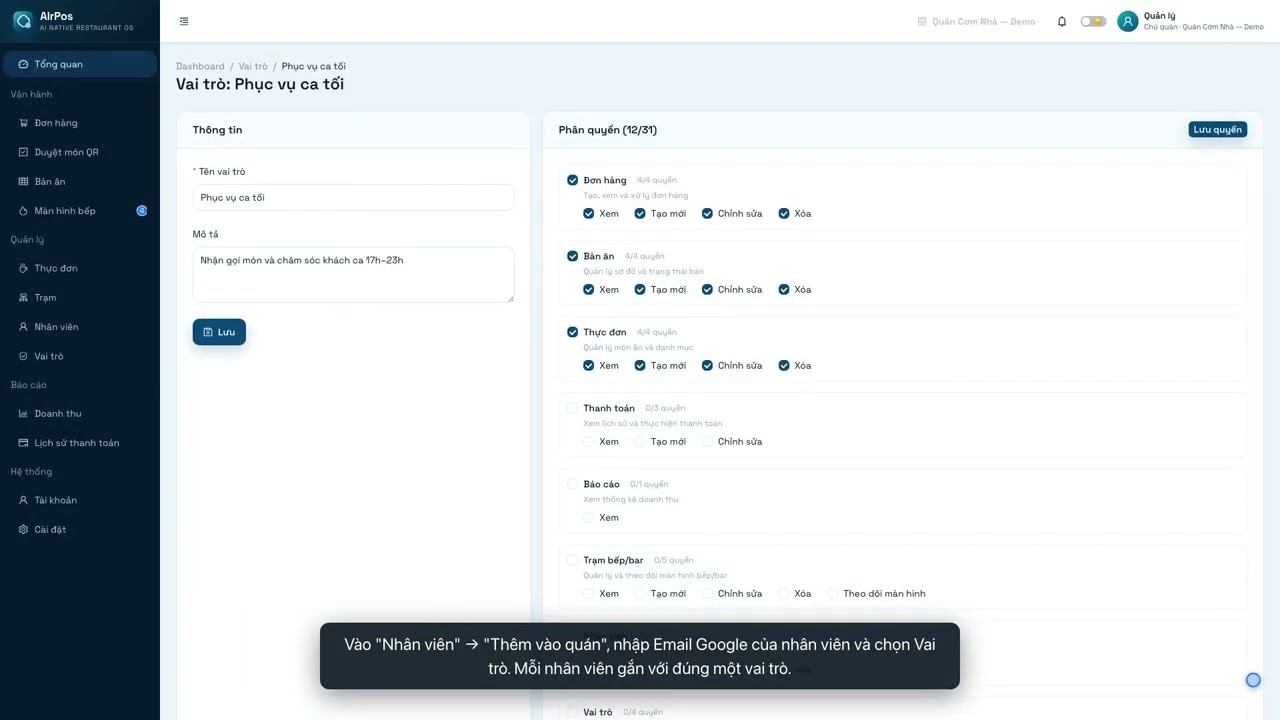Click the AIrPos logo icon
This screenshot has height=720, width=1280.
tap(22, 21)
